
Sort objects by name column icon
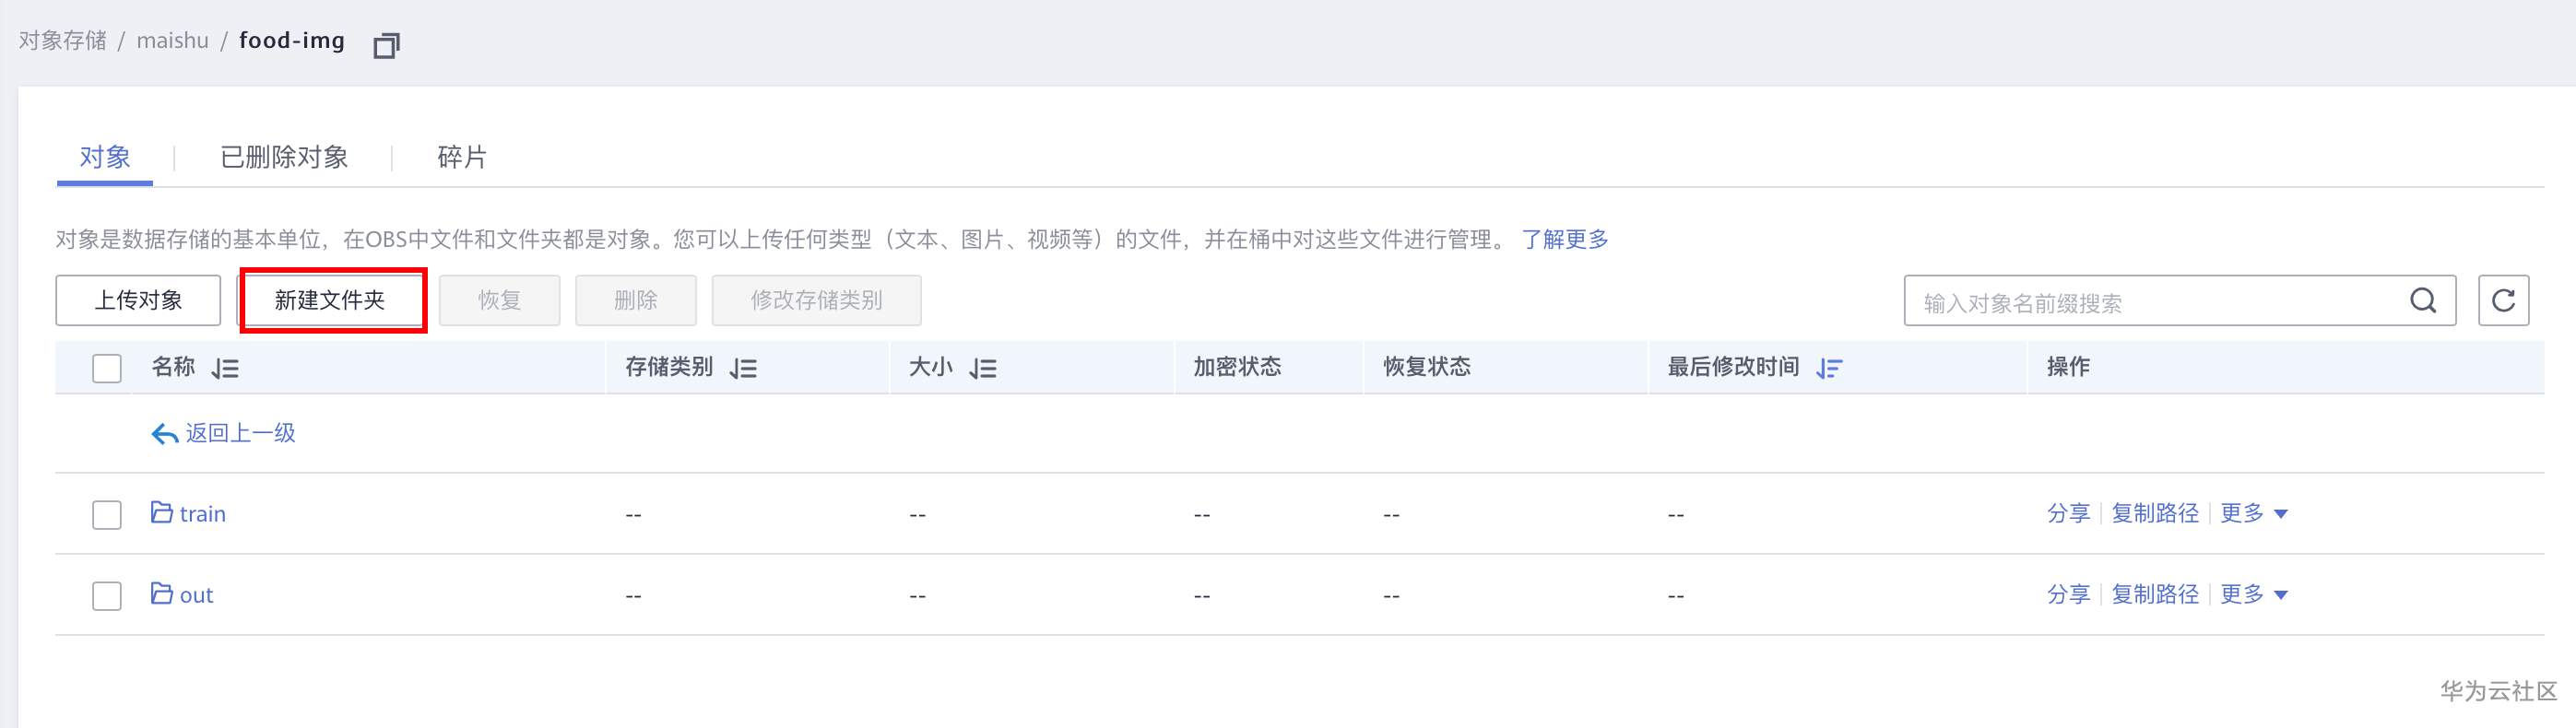225,369
